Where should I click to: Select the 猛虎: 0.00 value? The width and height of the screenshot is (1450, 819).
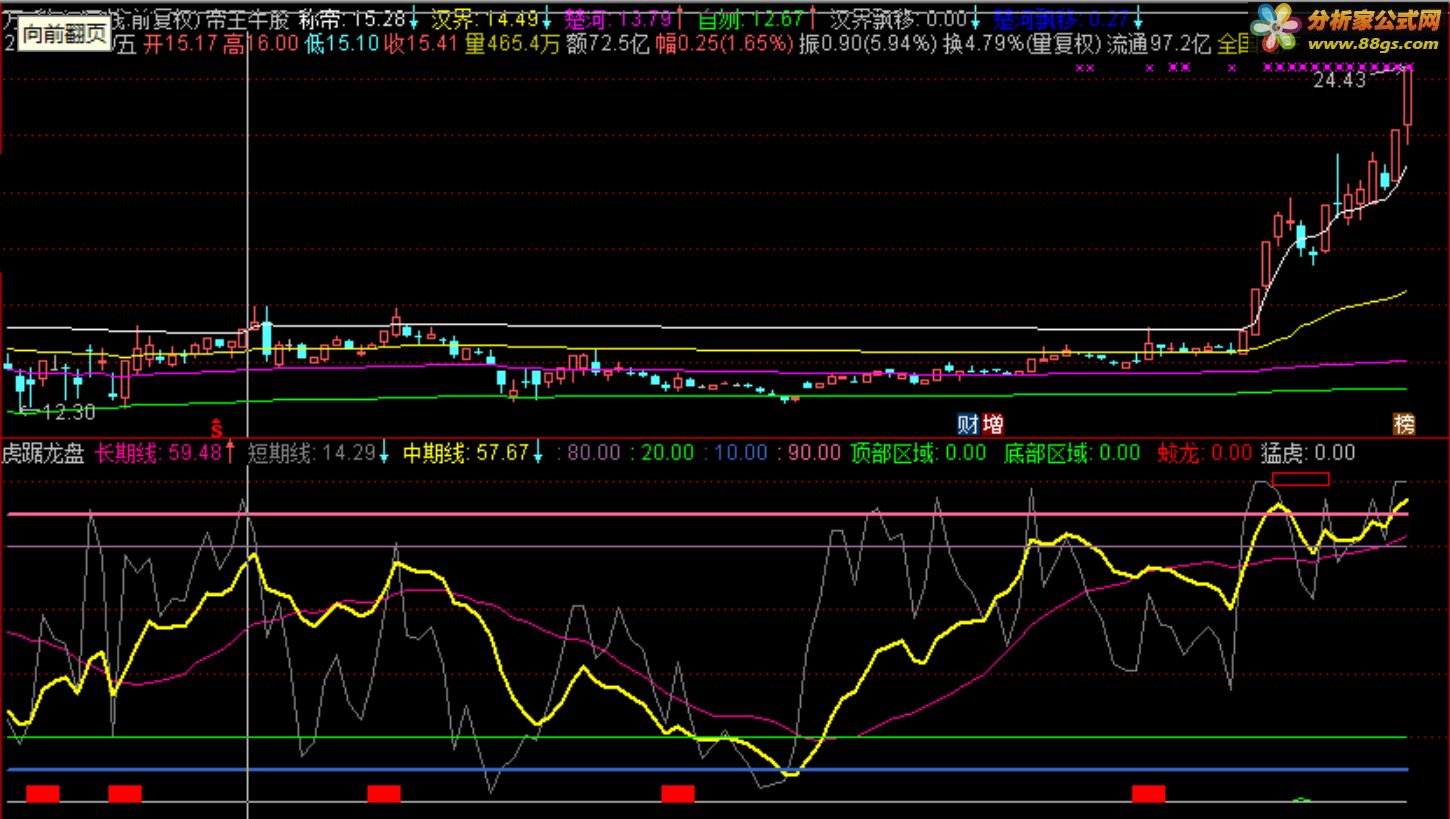pyautogui.click(x=1308, y=453)
